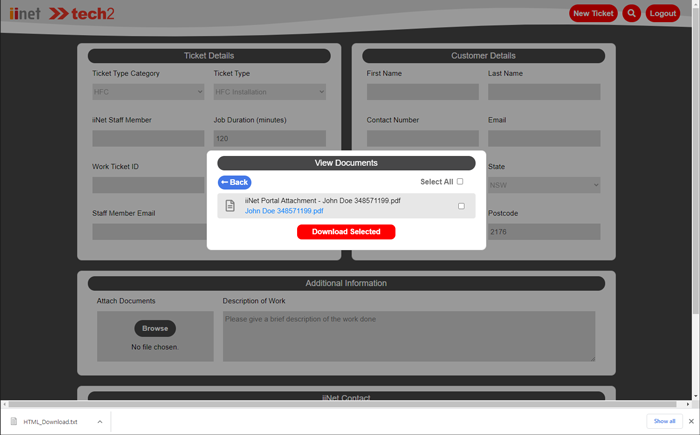Open the John Doe 348571199.pdf link
Image resolution: width=700 pixels, height=435 pixels.
[284, 211]
